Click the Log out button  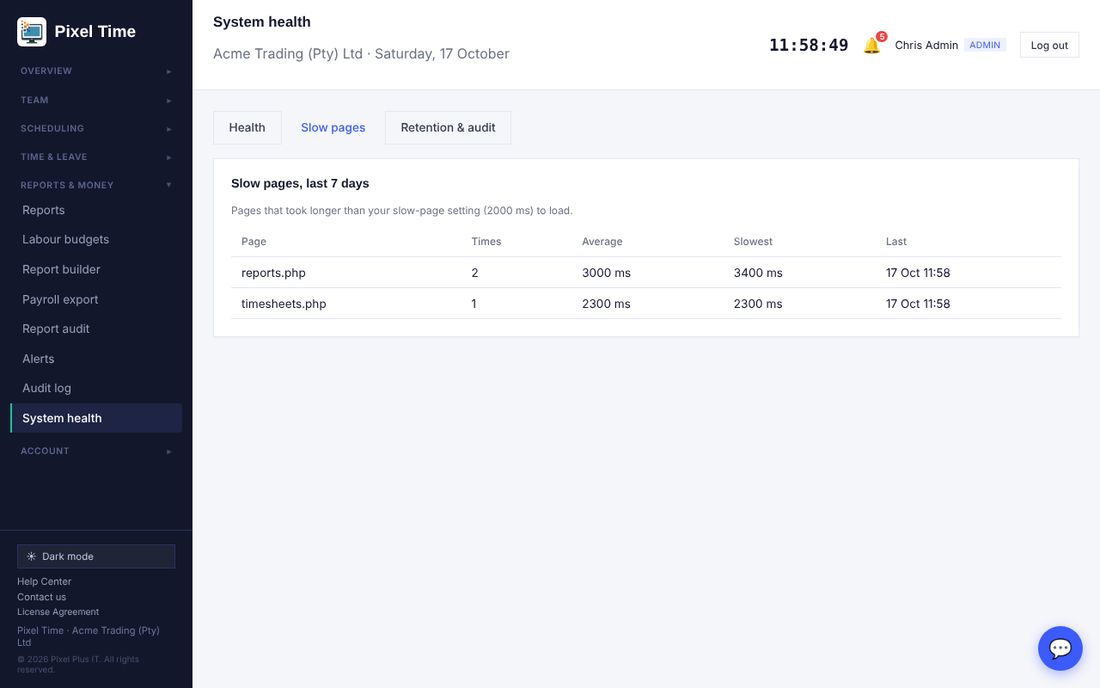pyautogui.click(x=1049, y=45)
